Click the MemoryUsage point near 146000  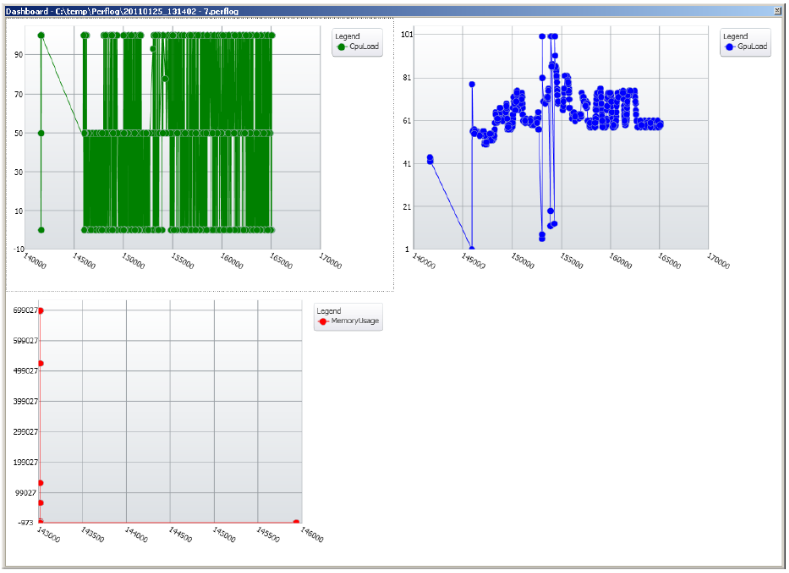coord(296,522)
